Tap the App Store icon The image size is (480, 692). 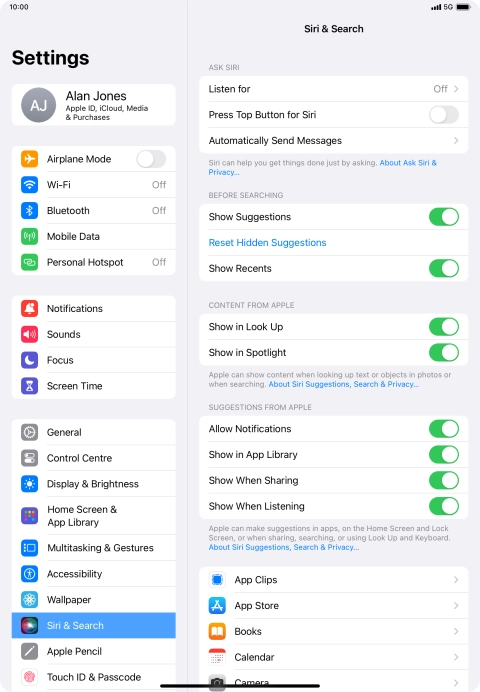coord(217,606)
